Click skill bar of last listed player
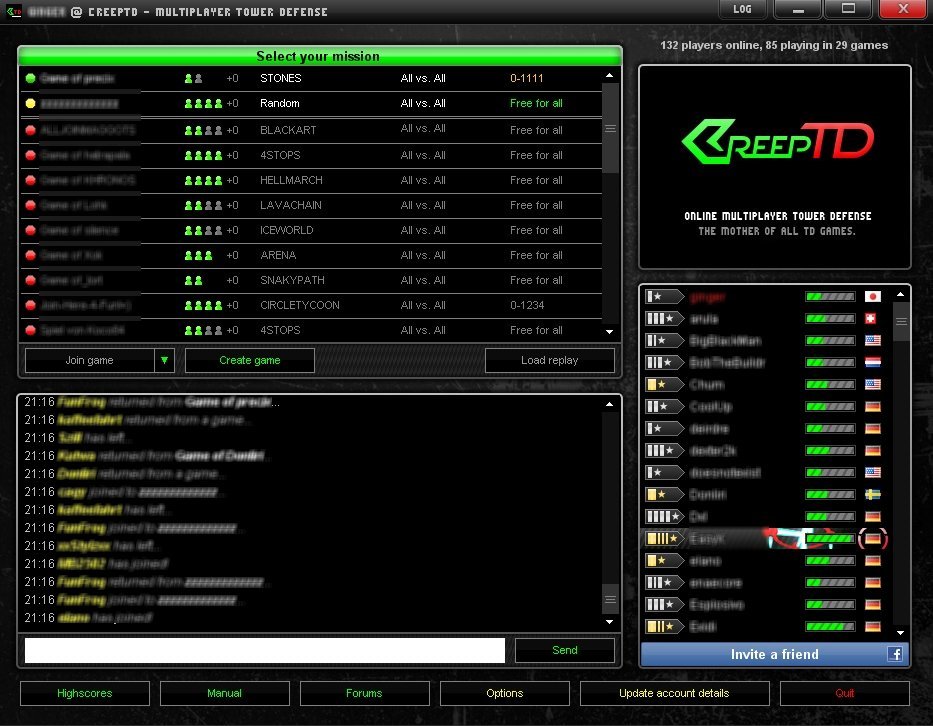Screen dimensions: 933x726 (x=830, y=626)
